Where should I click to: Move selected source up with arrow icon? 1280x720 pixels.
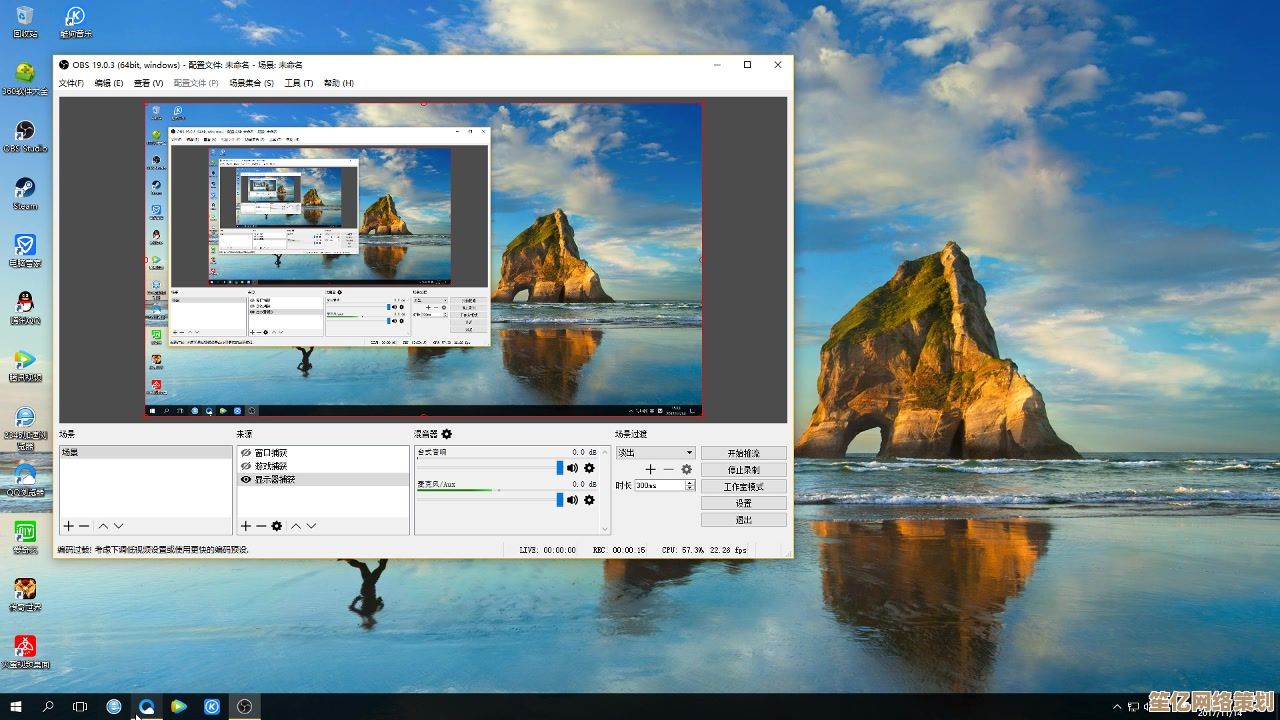[x=295, y=526]
